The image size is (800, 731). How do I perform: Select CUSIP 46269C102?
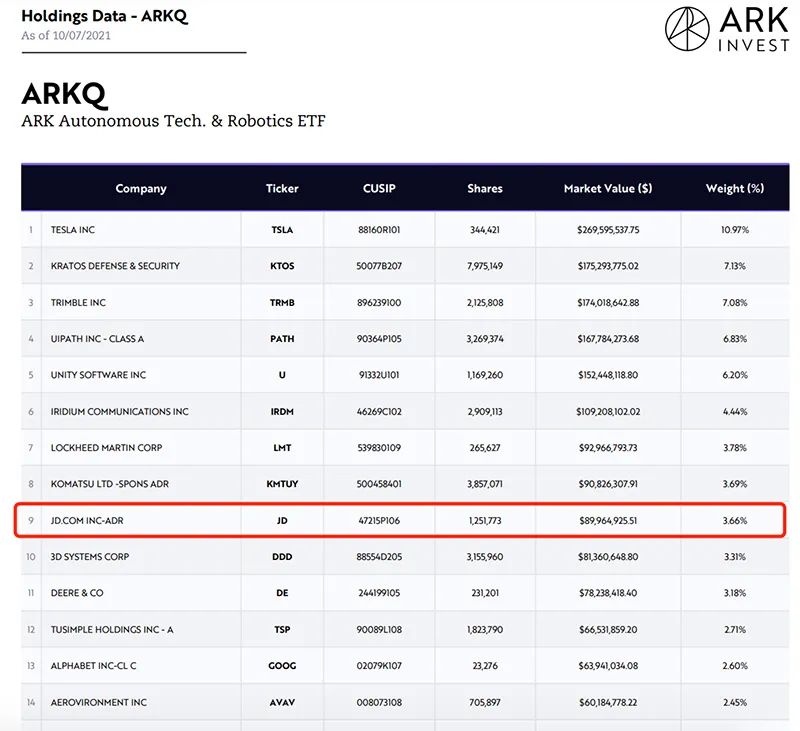379,412
